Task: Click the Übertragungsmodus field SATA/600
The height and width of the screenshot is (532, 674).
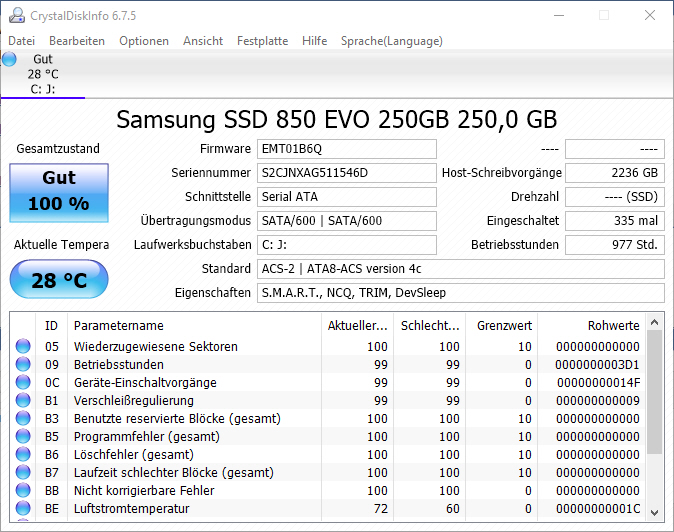Action: 347,221
